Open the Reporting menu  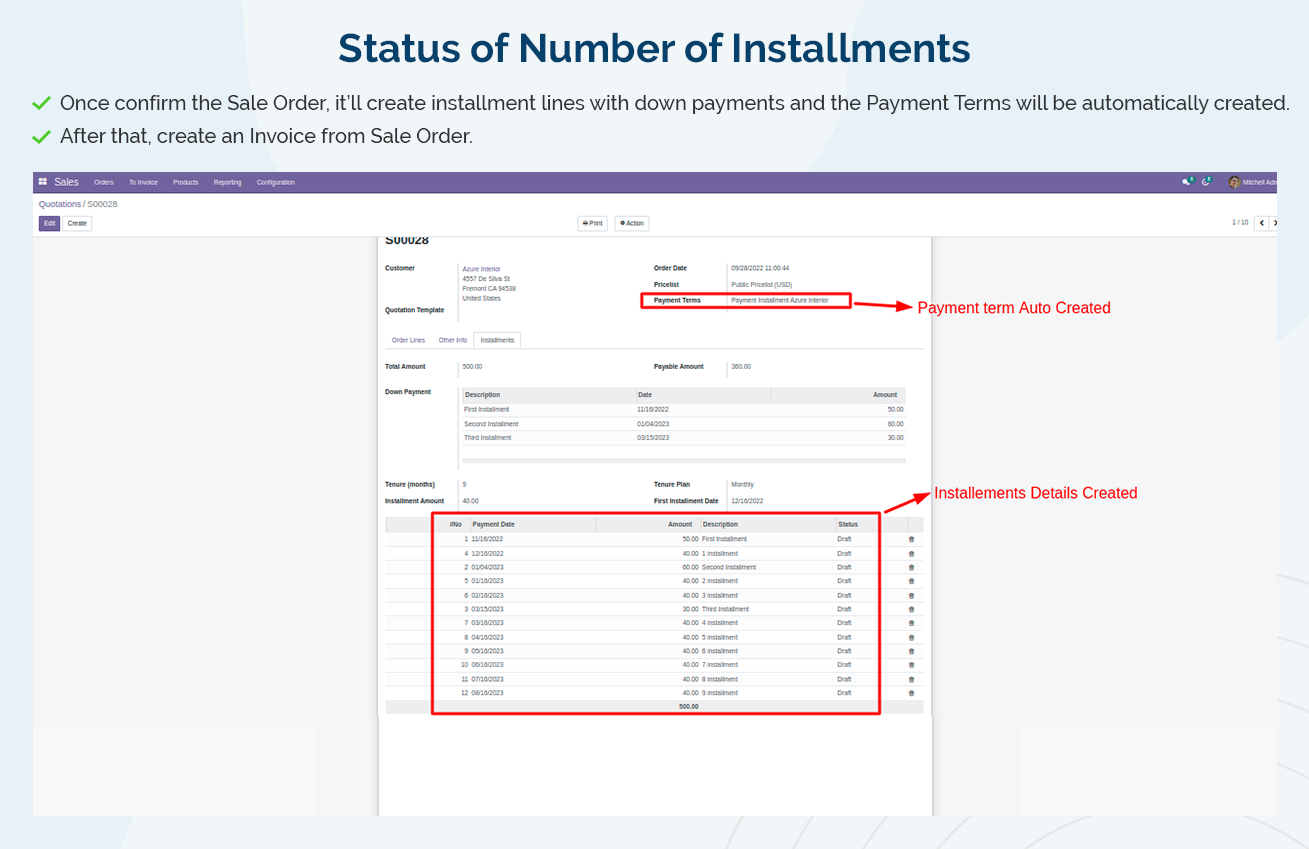pos(227,182)
